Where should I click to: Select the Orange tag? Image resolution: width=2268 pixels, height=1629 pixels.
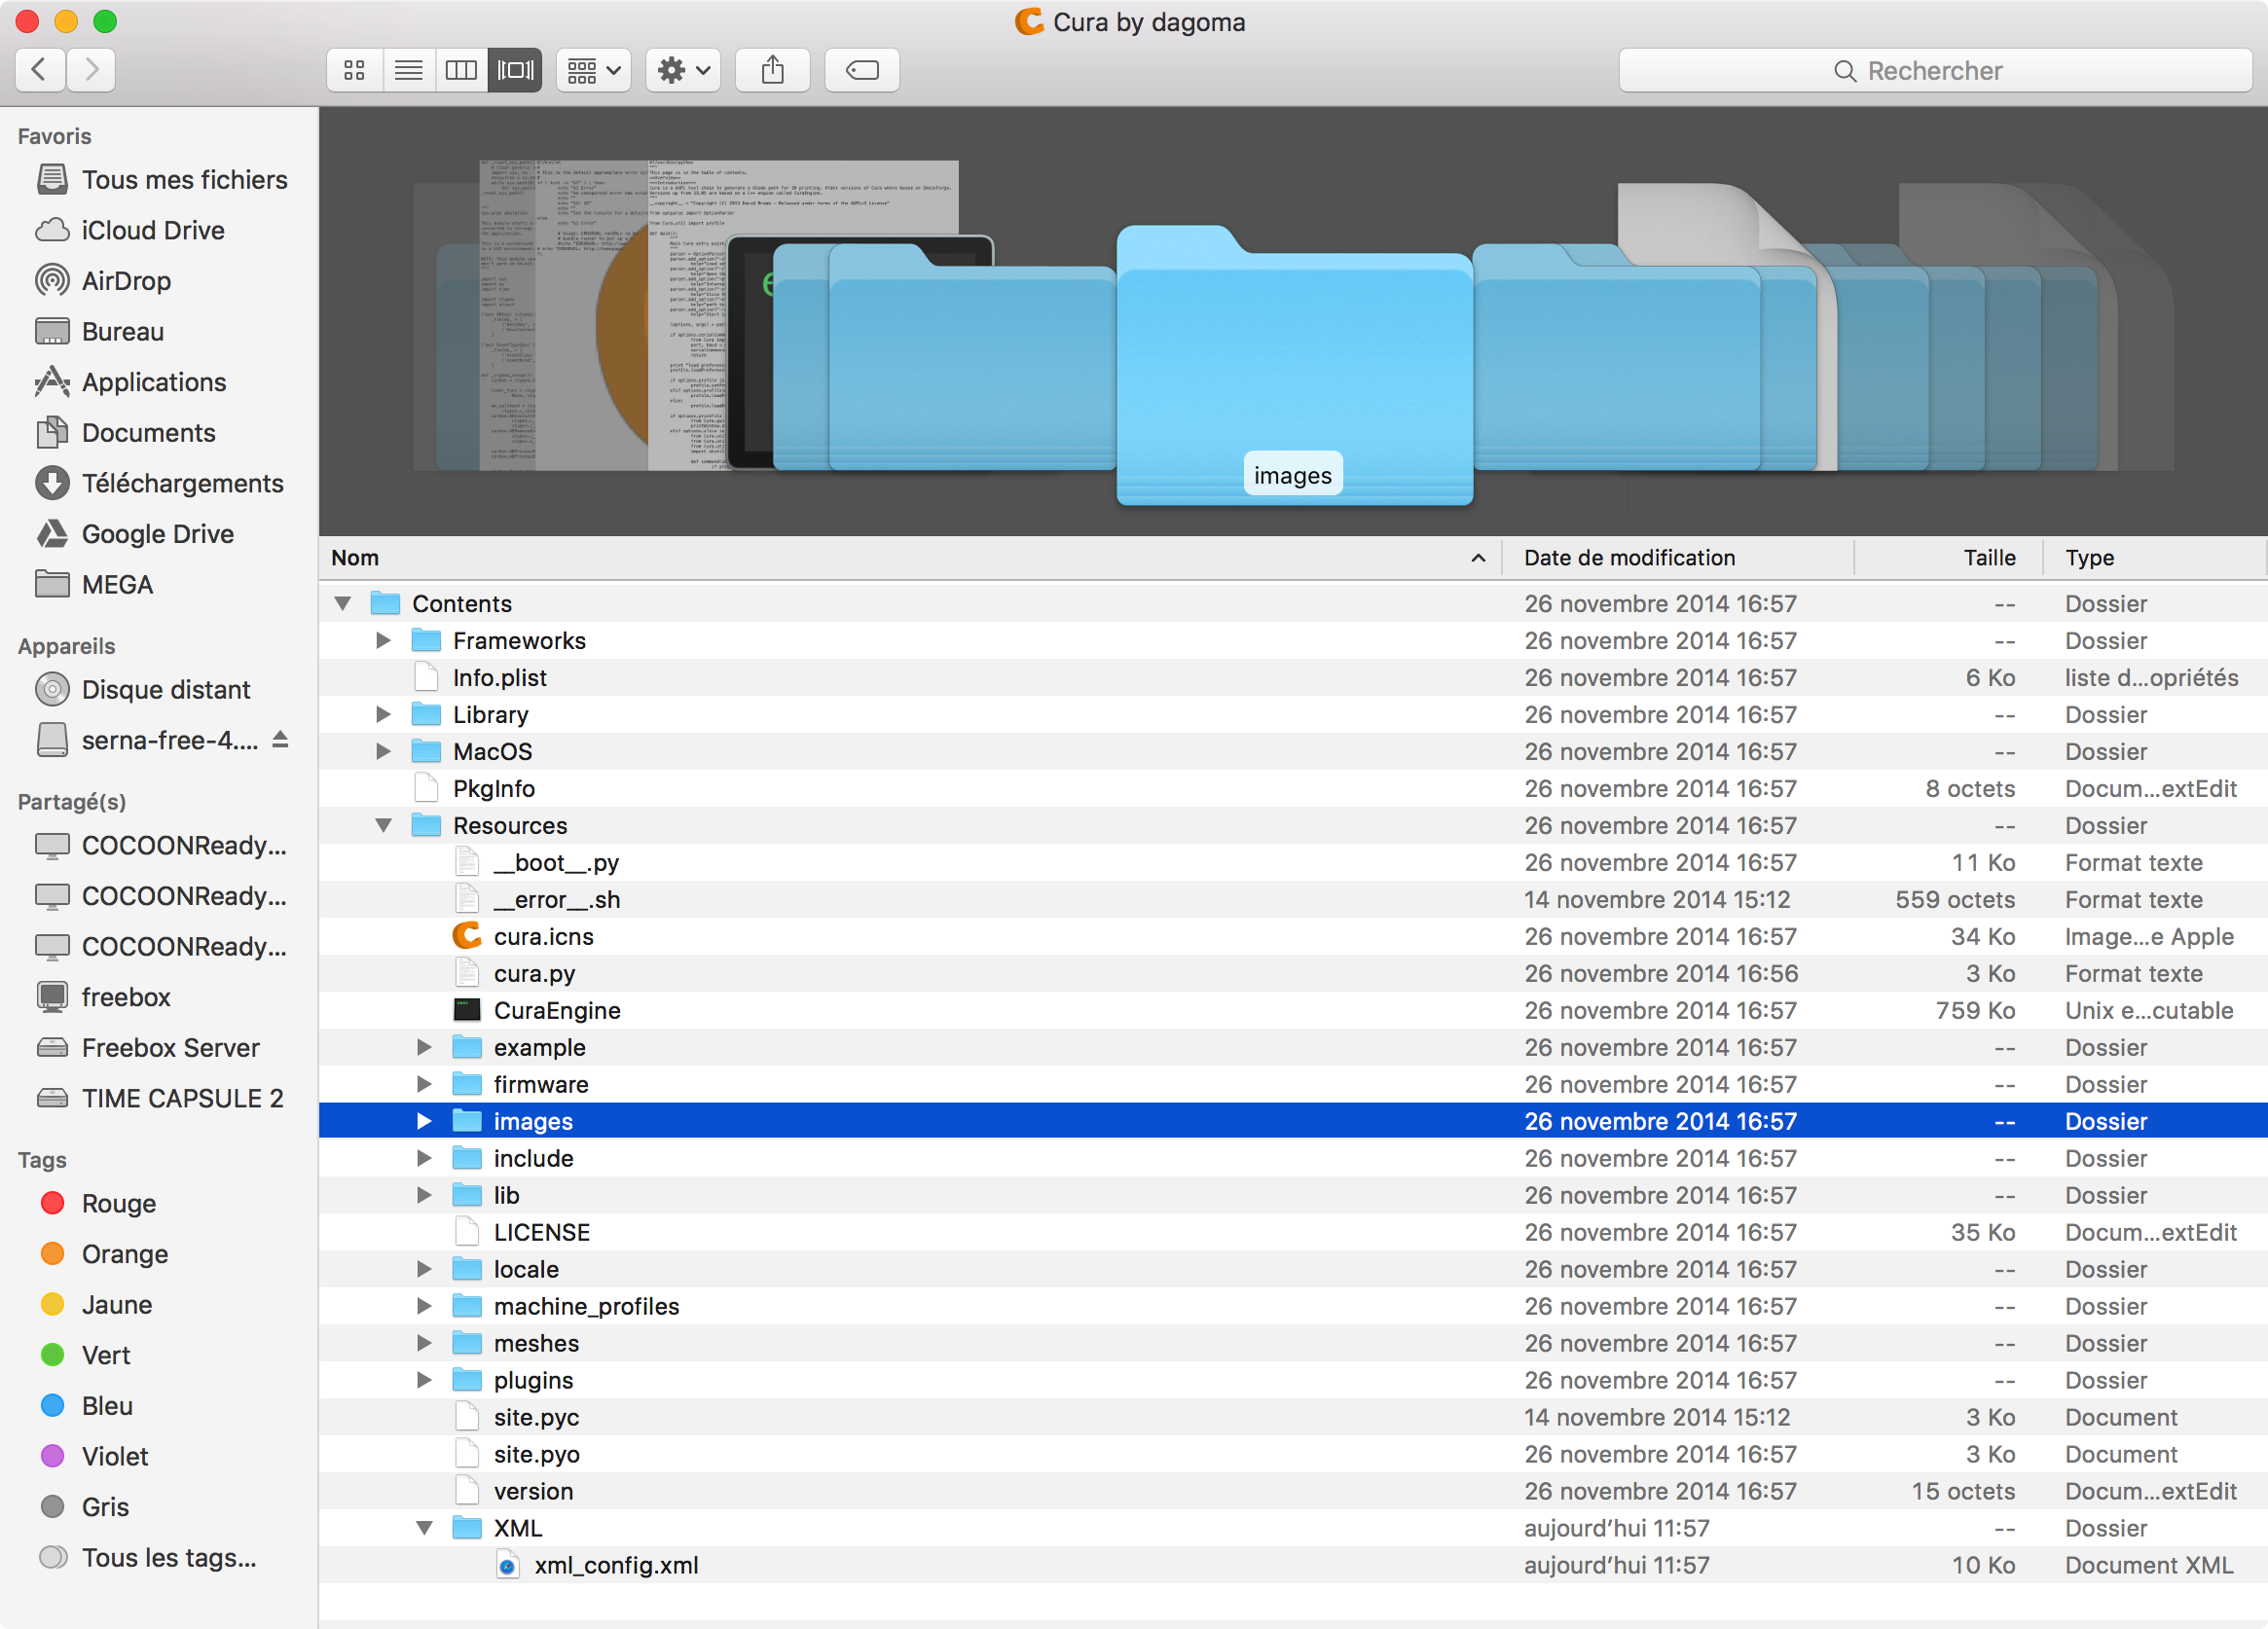(104, 1254)
